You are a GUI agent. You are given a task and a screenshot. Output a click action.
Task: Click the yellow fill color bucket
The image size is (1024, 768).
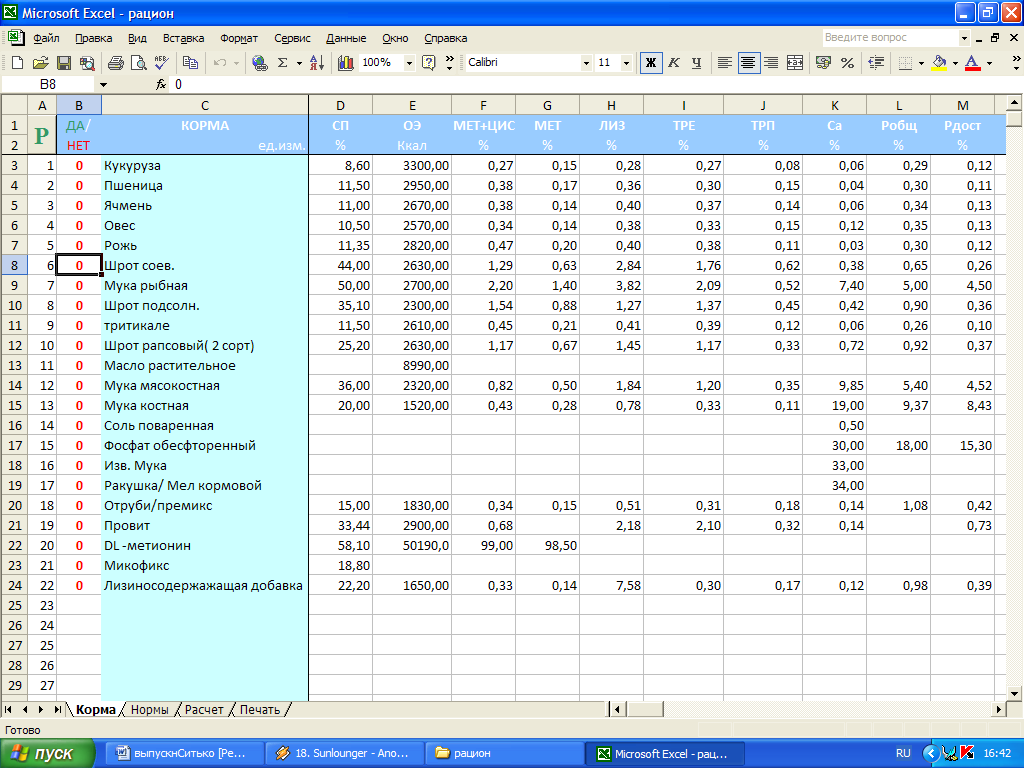click(x=938, y=63)
